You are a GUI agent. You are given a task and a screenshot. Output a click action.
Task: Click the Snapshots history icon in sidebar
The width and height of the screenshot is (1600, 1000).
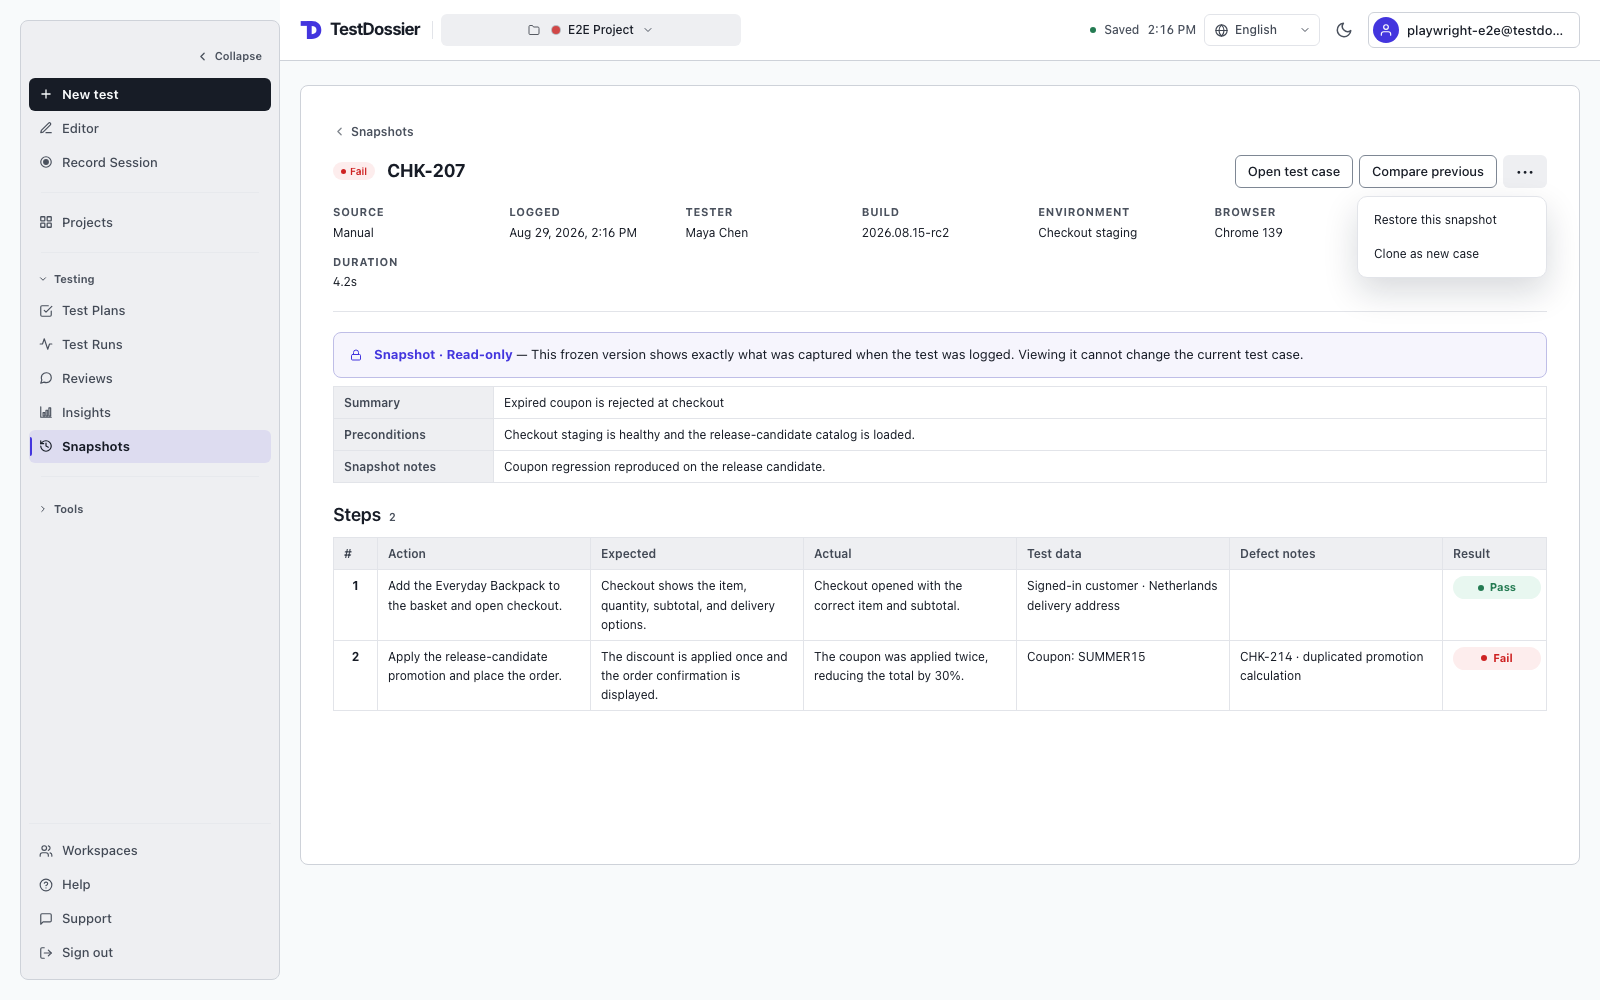click(x=46, y=446)
